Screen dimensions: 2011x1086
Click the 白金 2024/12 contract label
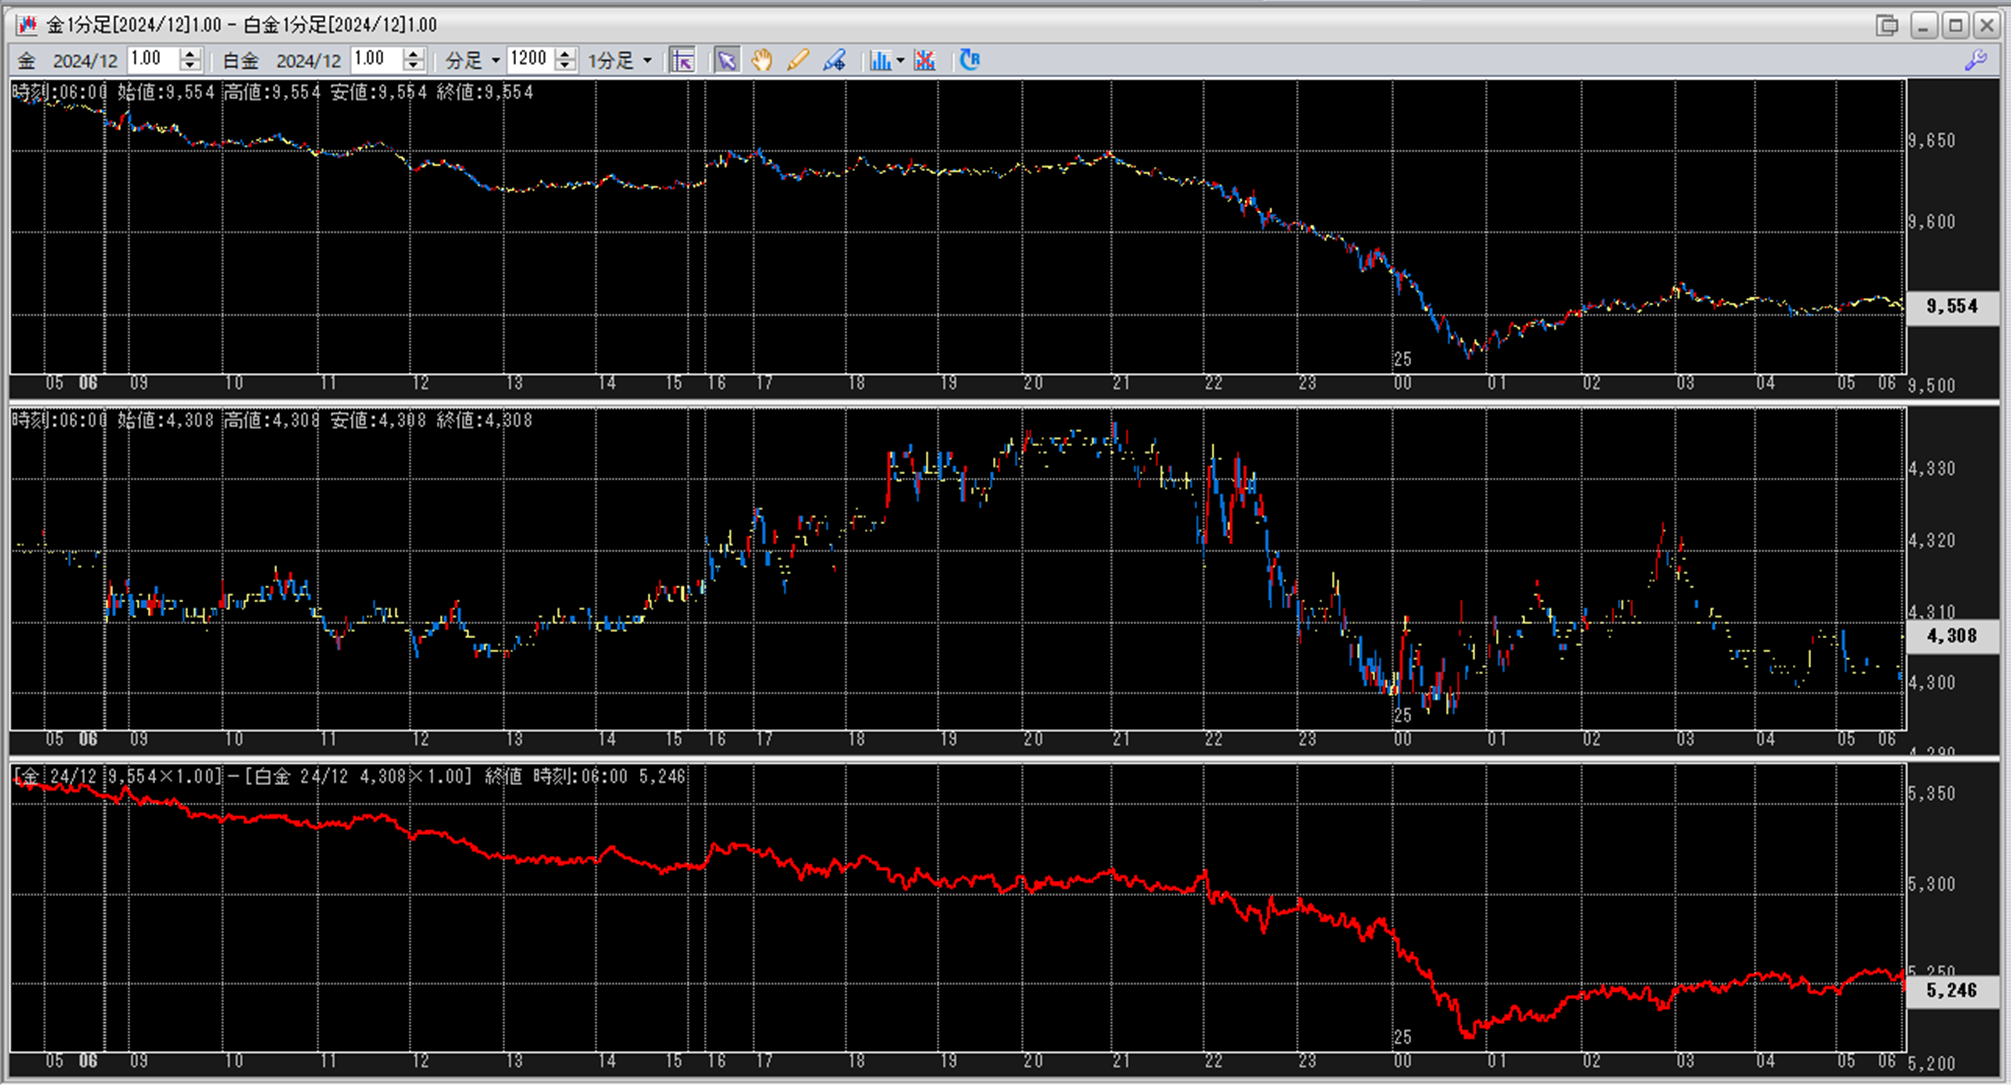coord(309,61)
